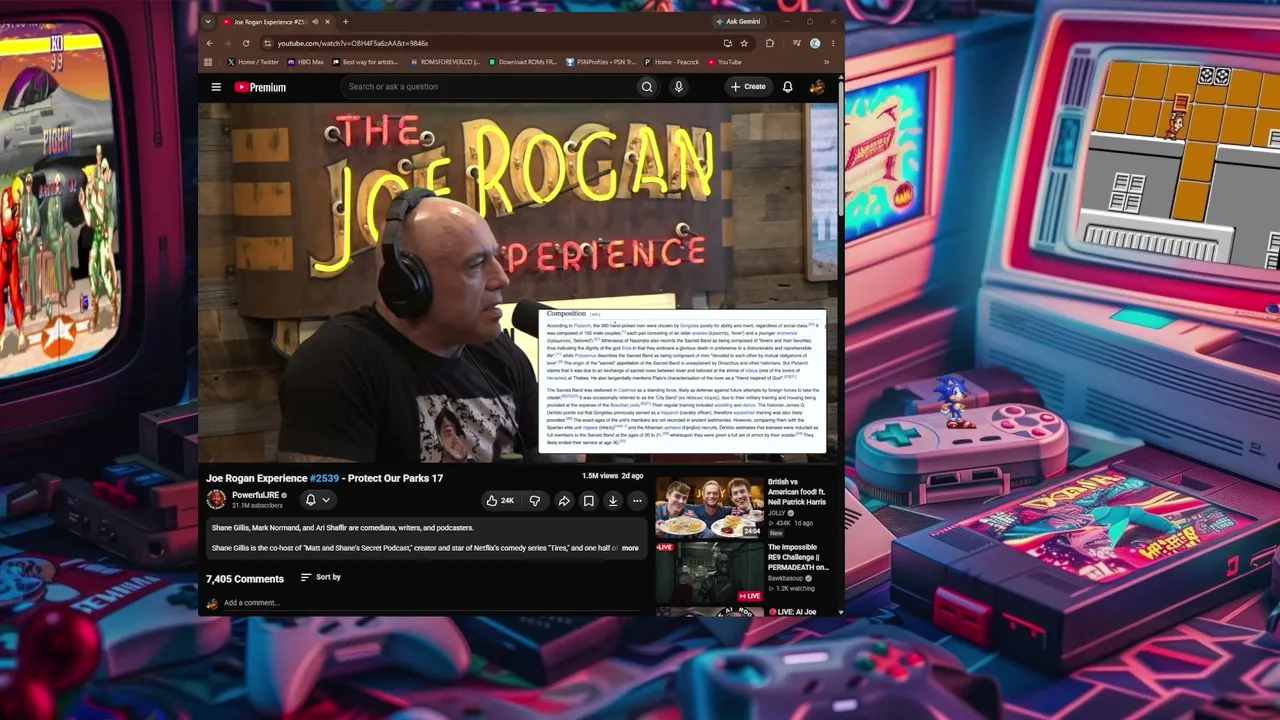Click the video player to pause
This screenshot has height=720, width=1280.
tap(520, 281)
